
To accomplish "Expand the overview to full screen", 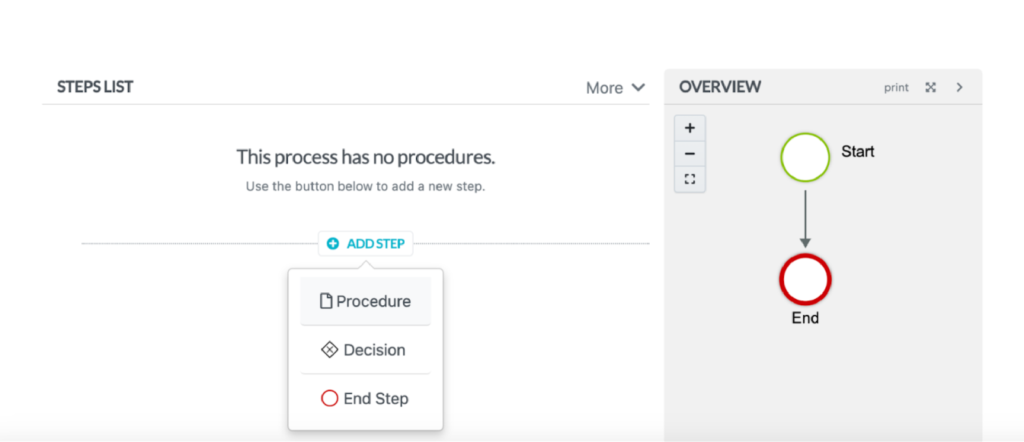I will coord(930,88).
